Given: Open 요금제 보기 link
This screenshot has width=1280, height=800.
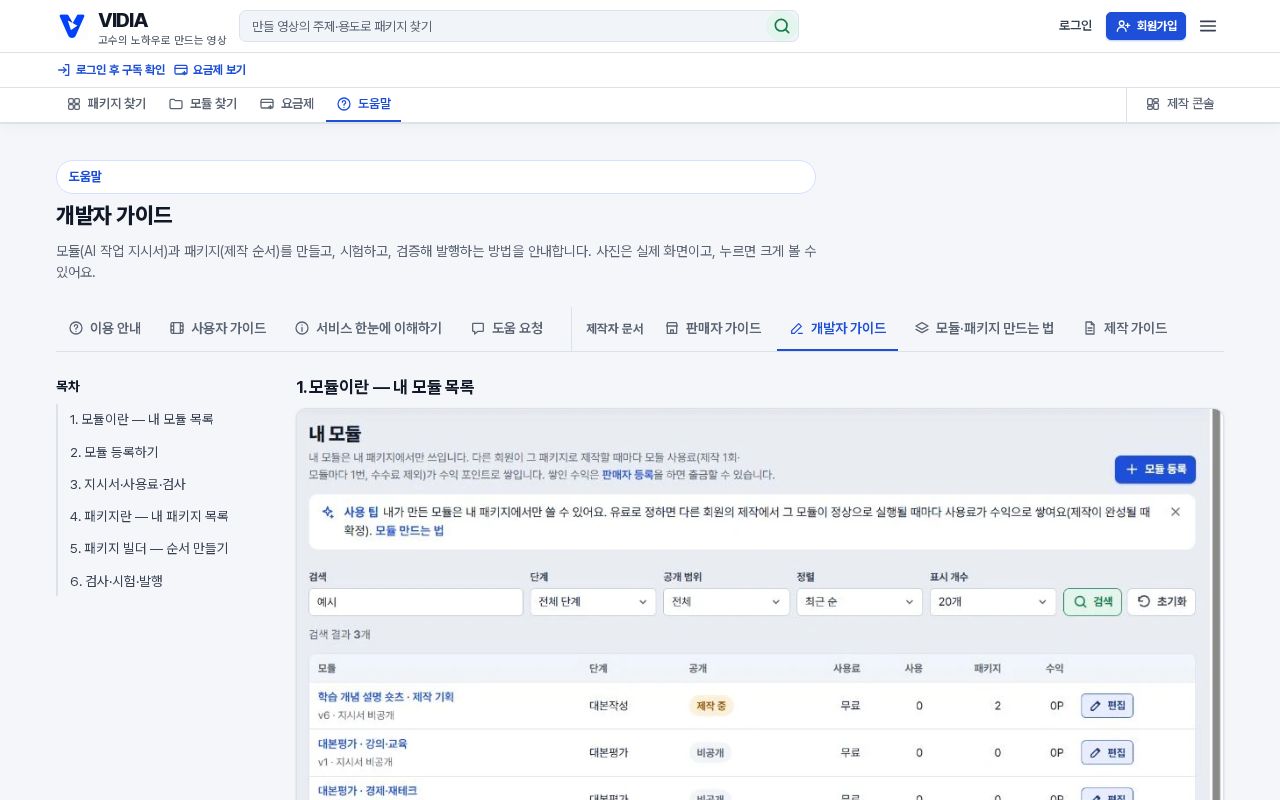Looking at the screenshot, I should [x=210, y=70].
